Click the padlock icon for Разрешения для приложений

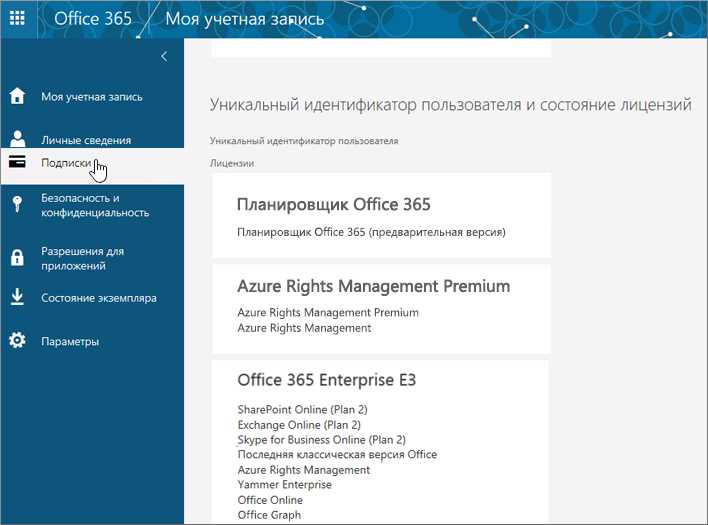point(17,257)
